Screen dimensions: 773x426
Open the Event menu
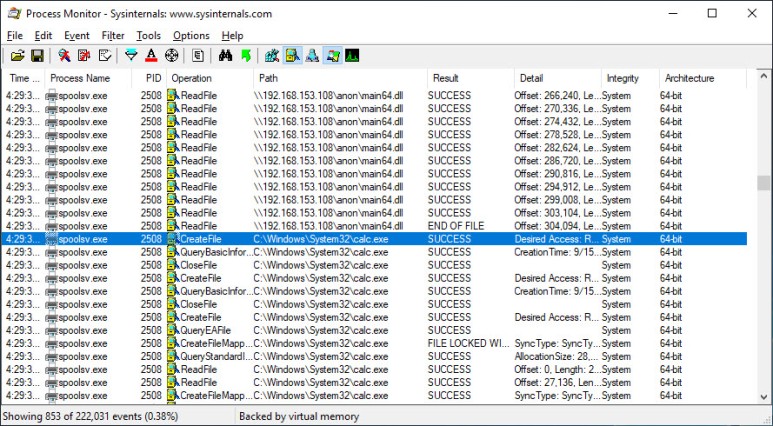(77, 36)
